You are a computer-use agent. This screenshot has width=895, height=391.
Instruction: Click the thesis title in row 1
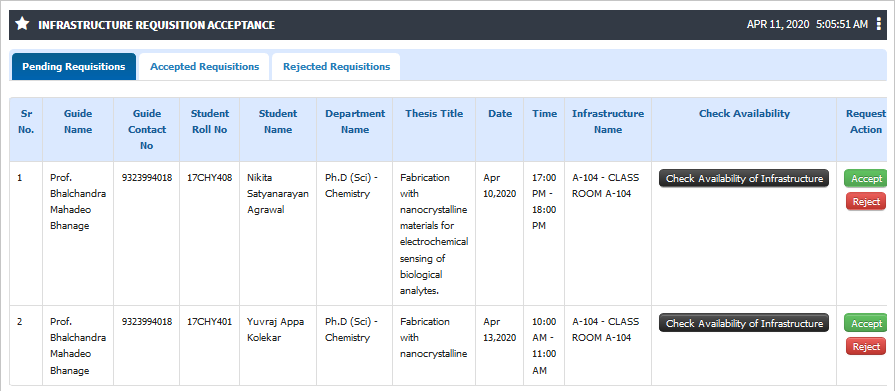[434, 234]
